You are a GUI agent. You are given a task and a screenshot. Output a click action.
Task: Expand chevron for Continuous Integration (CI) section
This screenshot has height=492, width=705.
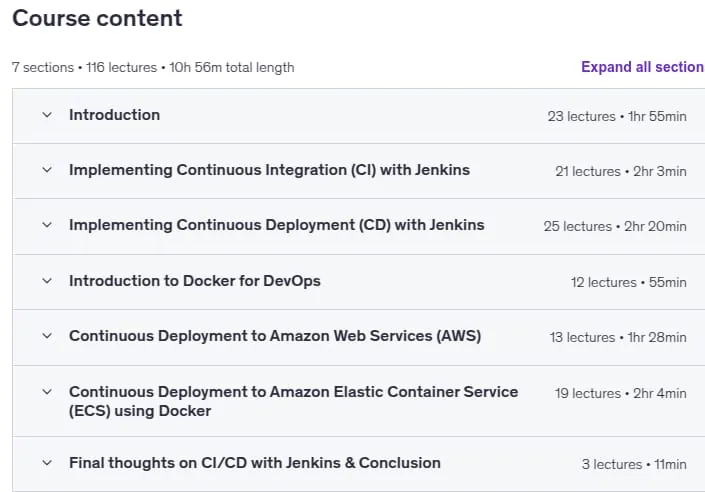pos(47,170)
